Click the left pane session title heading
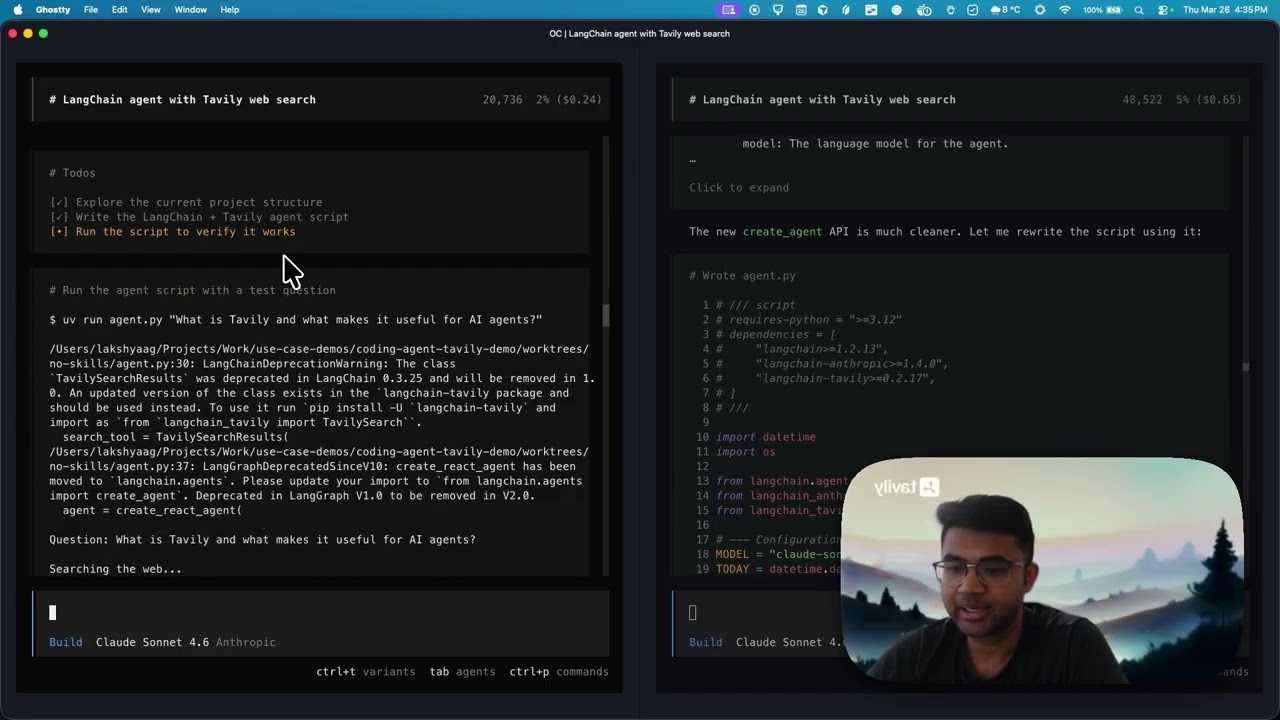The width and height of the screenshot is (1280, 720). [182, 99]
